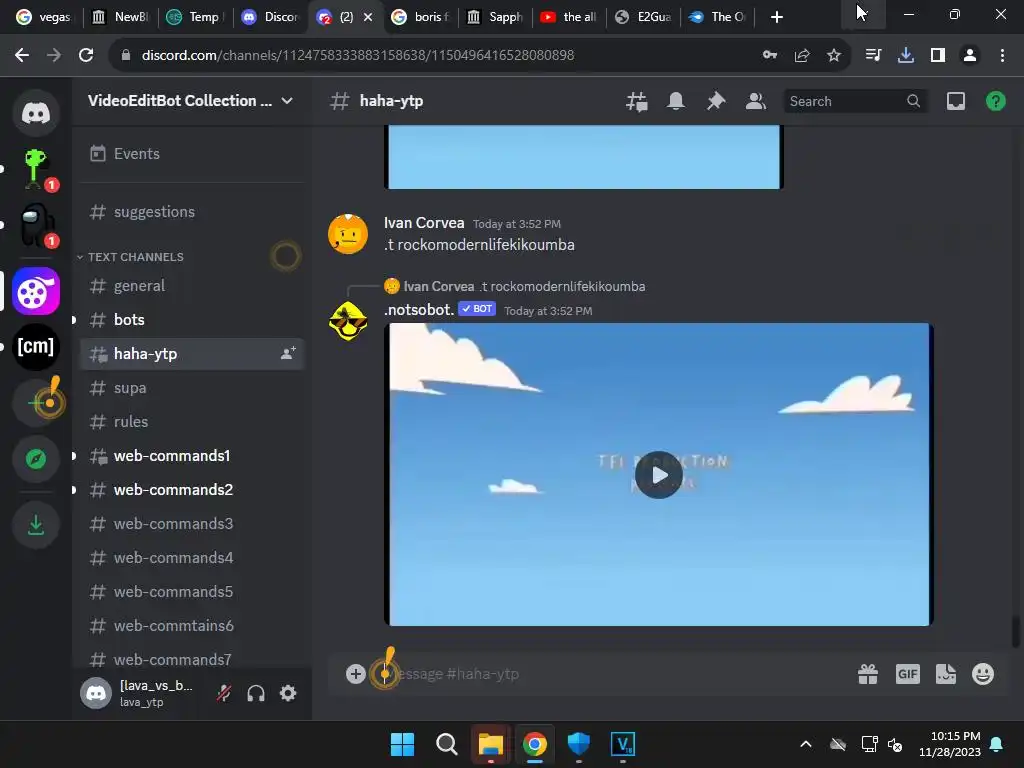Switch to the NewBl browser tab
Screen dimensions: 1024x768
tap(121, 17)
